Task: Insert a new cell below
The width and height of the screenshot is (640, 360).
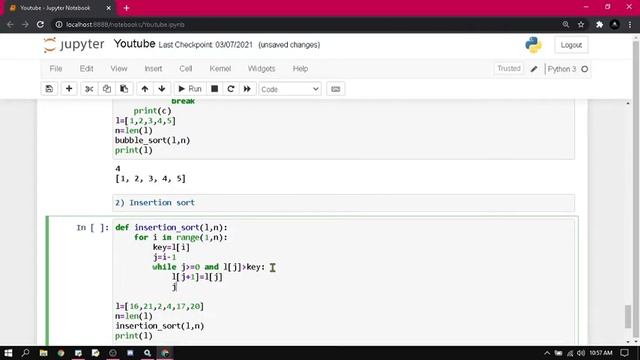Action: (69, 89)
